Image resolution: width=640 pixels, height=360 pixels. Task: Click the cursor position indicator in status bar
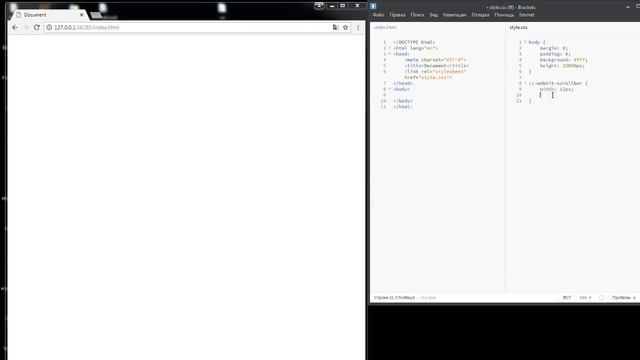click(x=394, y=298)
